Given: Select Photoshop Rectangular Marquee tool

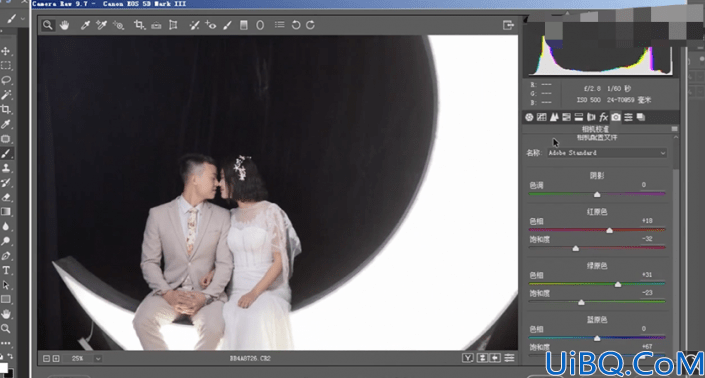Looking at the screenshot, I should (x=6, y=66).
